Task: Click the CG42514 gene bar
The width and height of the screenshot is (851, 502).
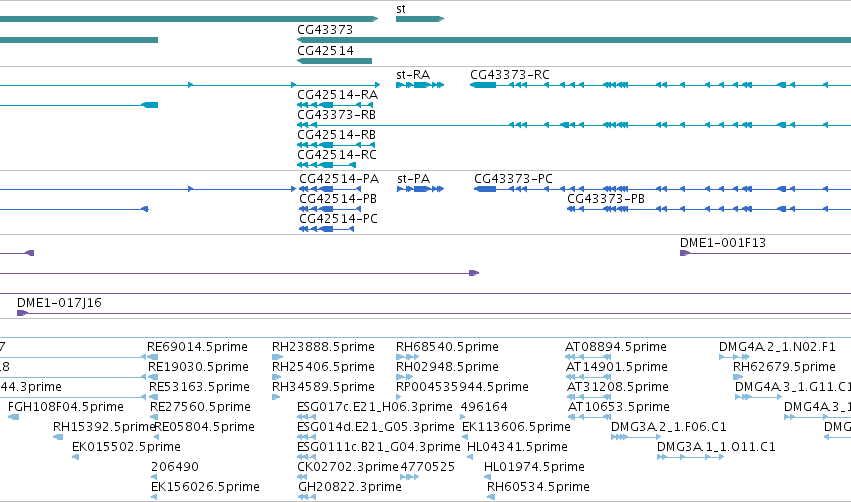Action: click(x=334, y=61)
